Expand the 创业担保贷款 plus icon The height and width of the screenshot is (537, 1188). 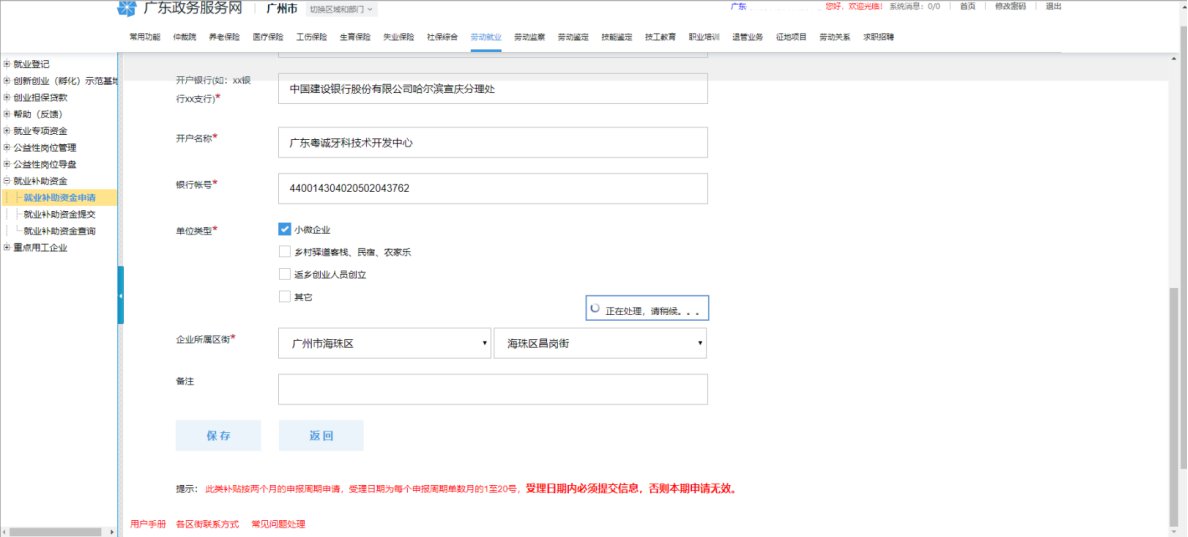[7, 98]
